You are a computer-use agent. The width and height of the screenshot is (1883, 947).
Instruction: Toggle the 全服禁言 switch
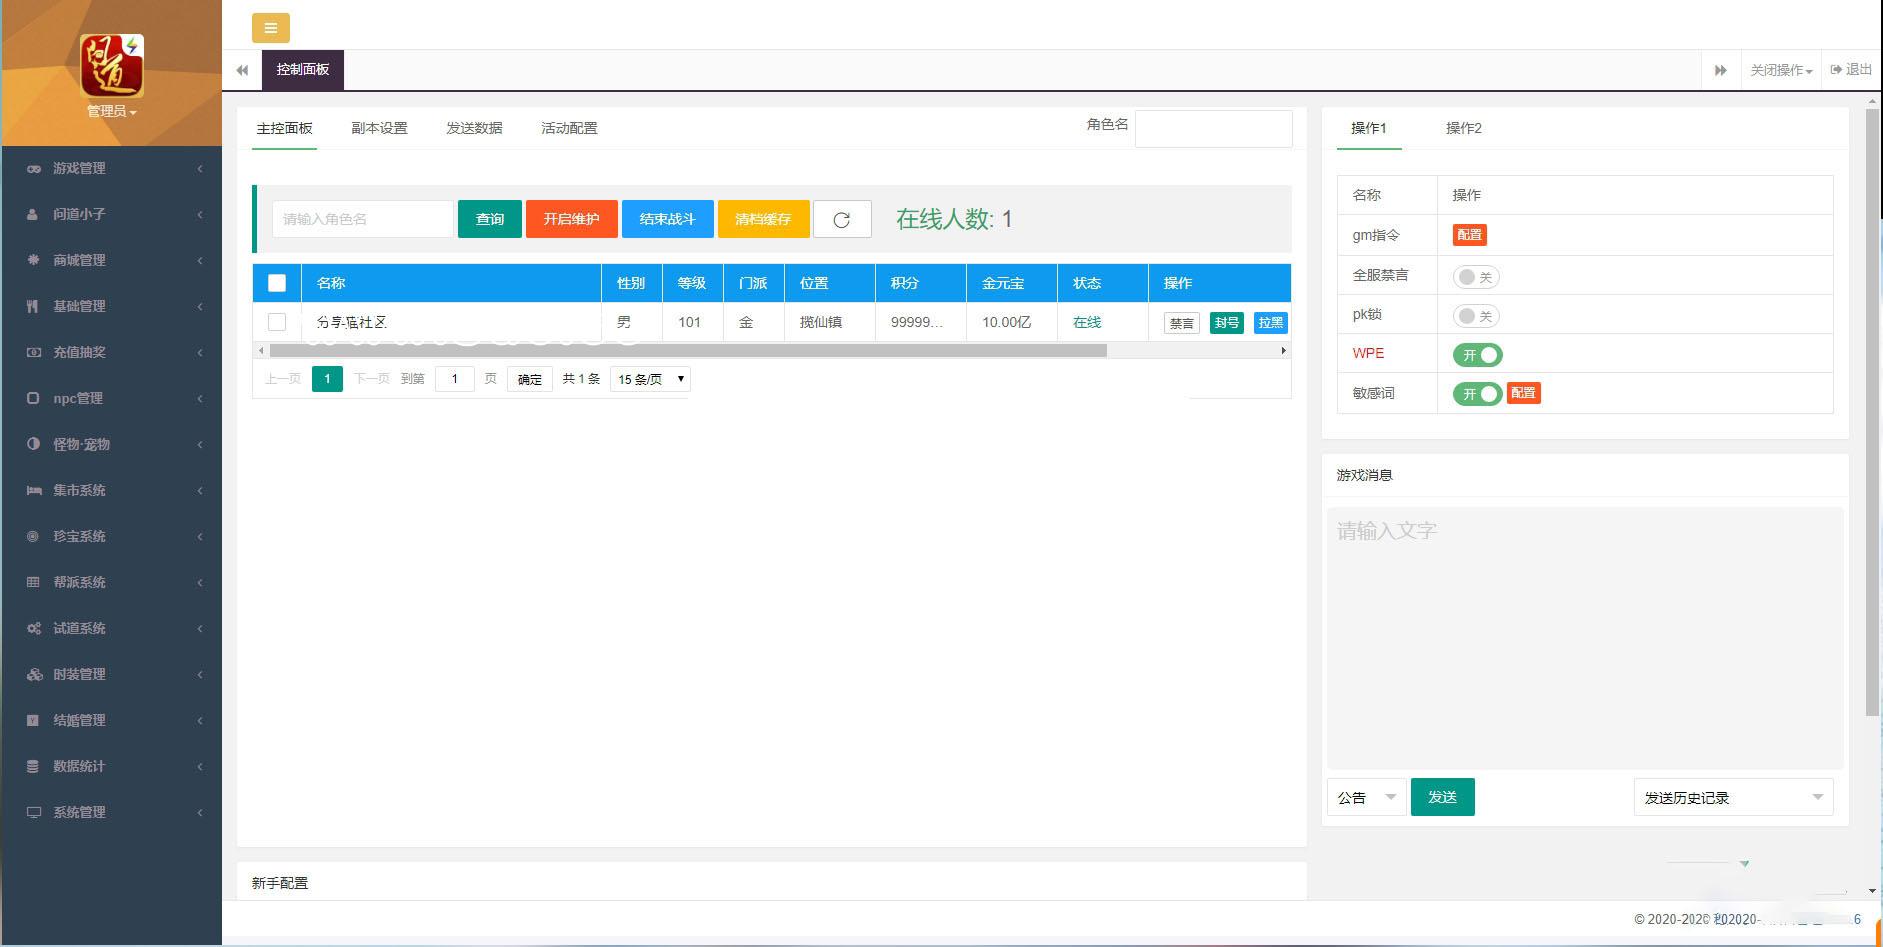point(1475,277)
